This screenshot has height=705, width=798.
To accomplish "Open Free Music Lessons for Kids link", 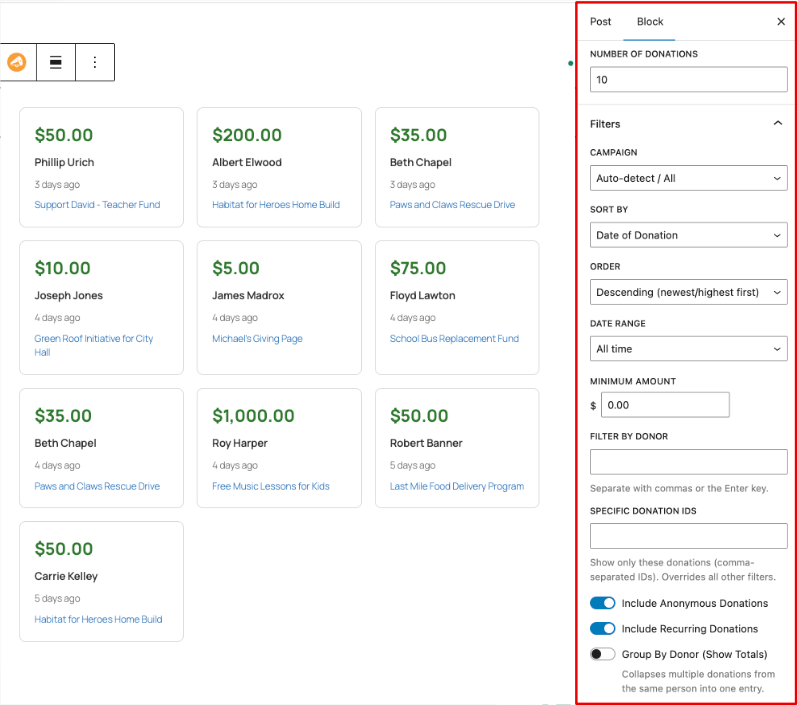I will pyautogui.click(x=271, y=486).
